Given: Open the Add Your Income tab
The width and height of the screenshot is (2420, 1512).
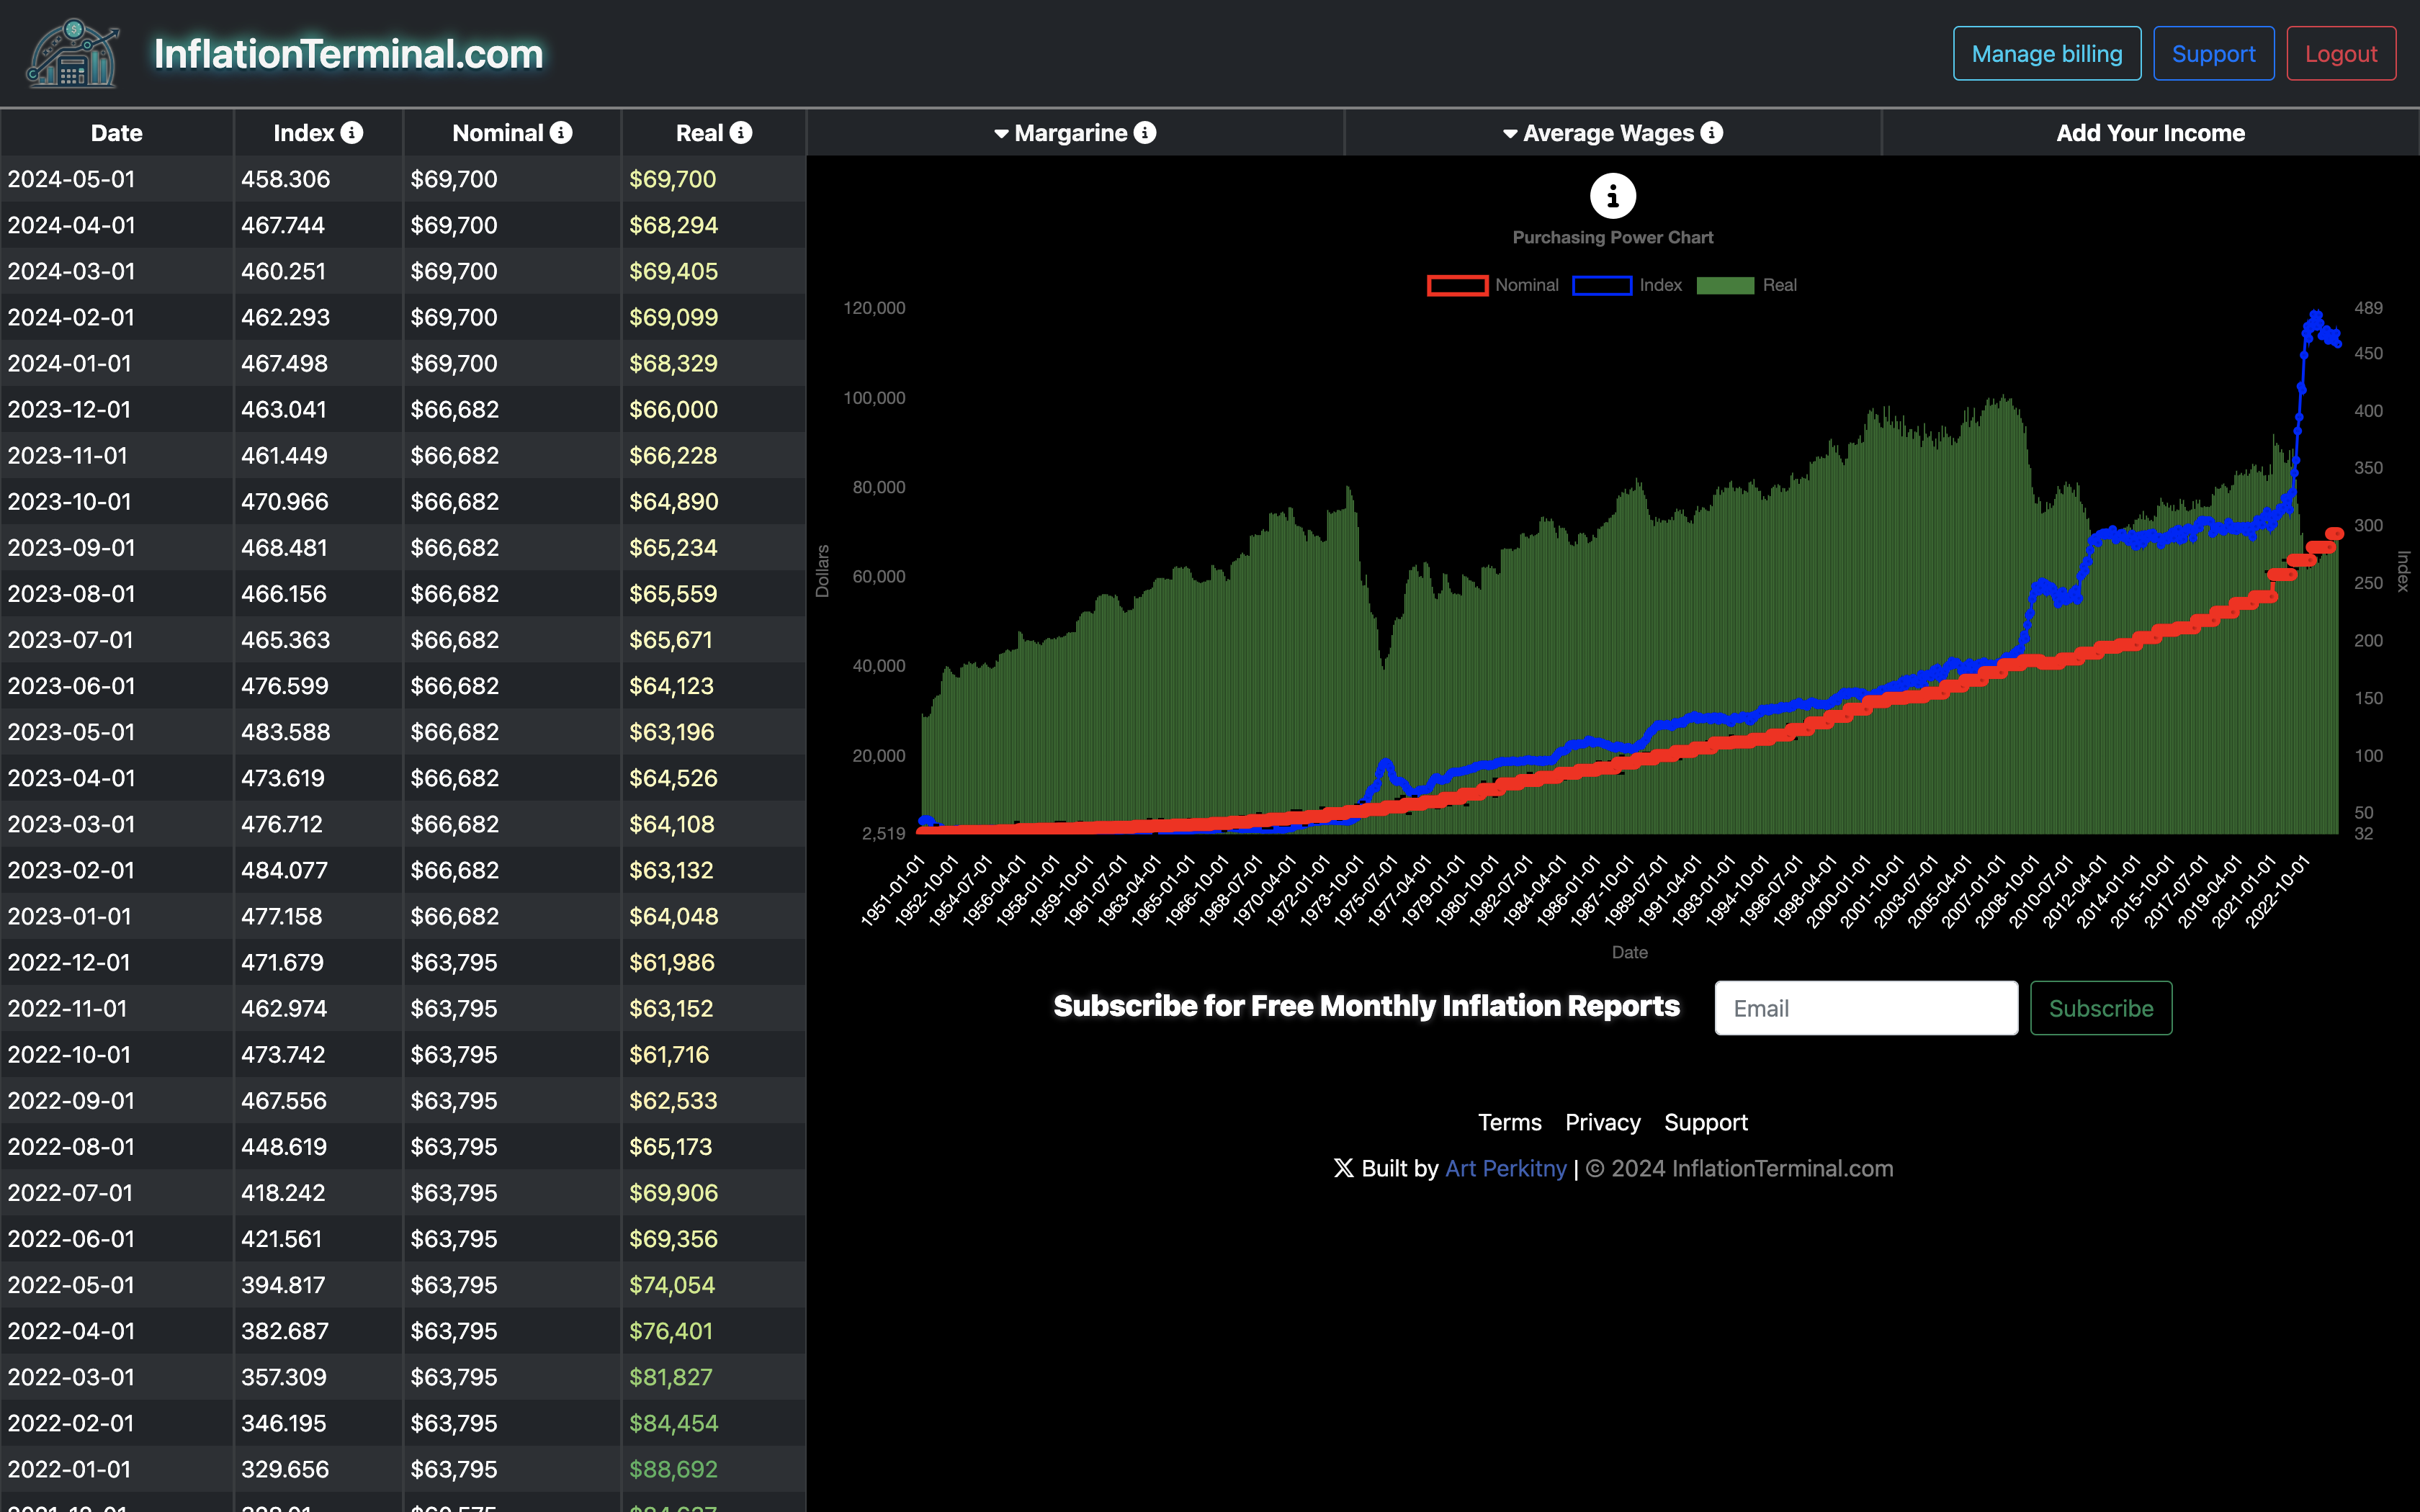Looking at the screenshot, I should coord(2150,133).
